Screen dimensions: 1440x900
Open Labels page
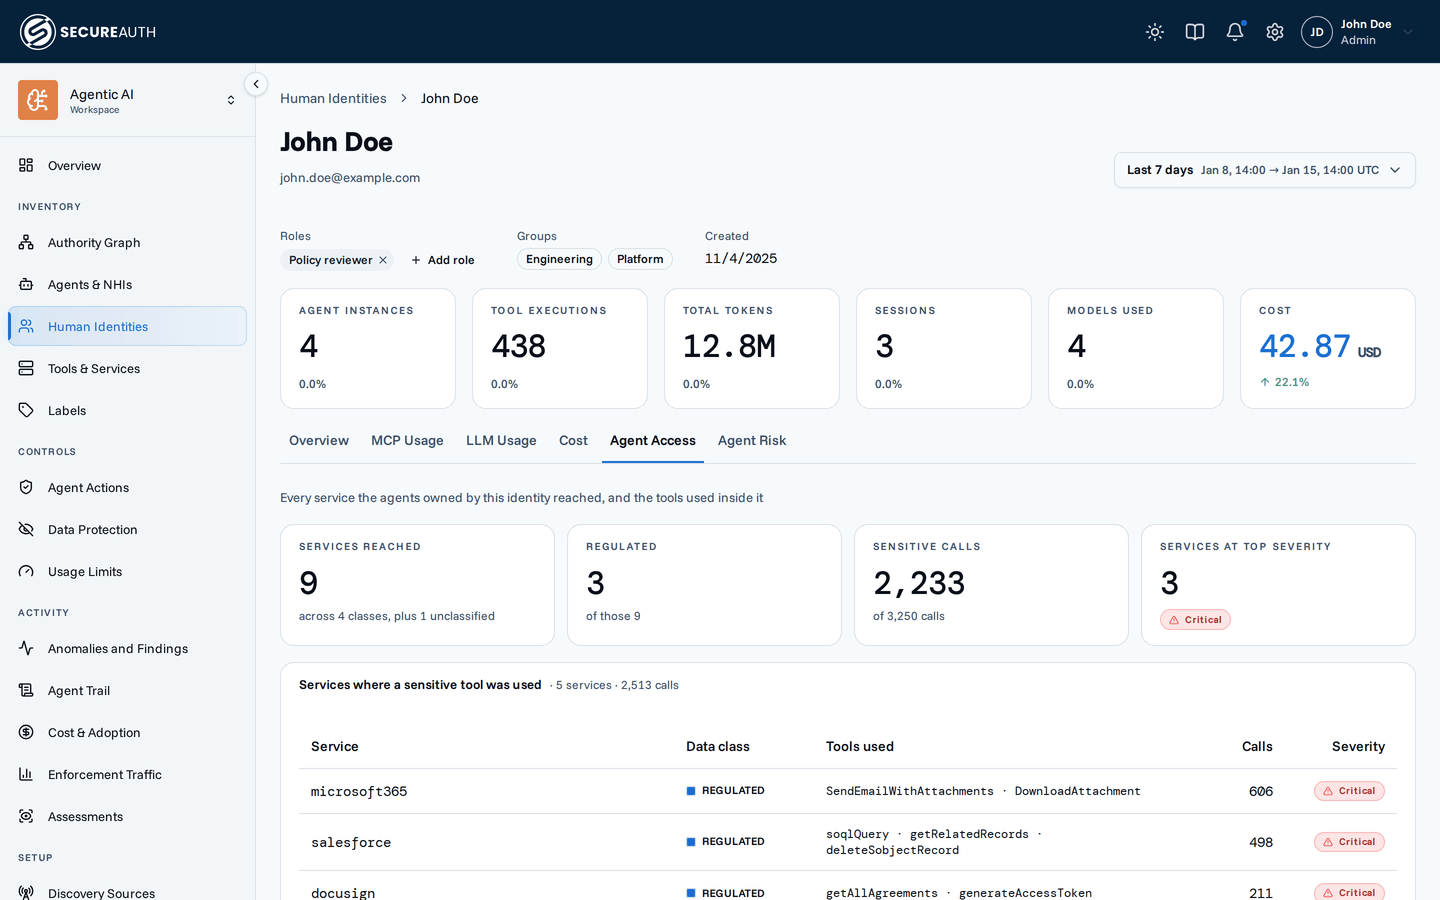click(x=127, y=411)
